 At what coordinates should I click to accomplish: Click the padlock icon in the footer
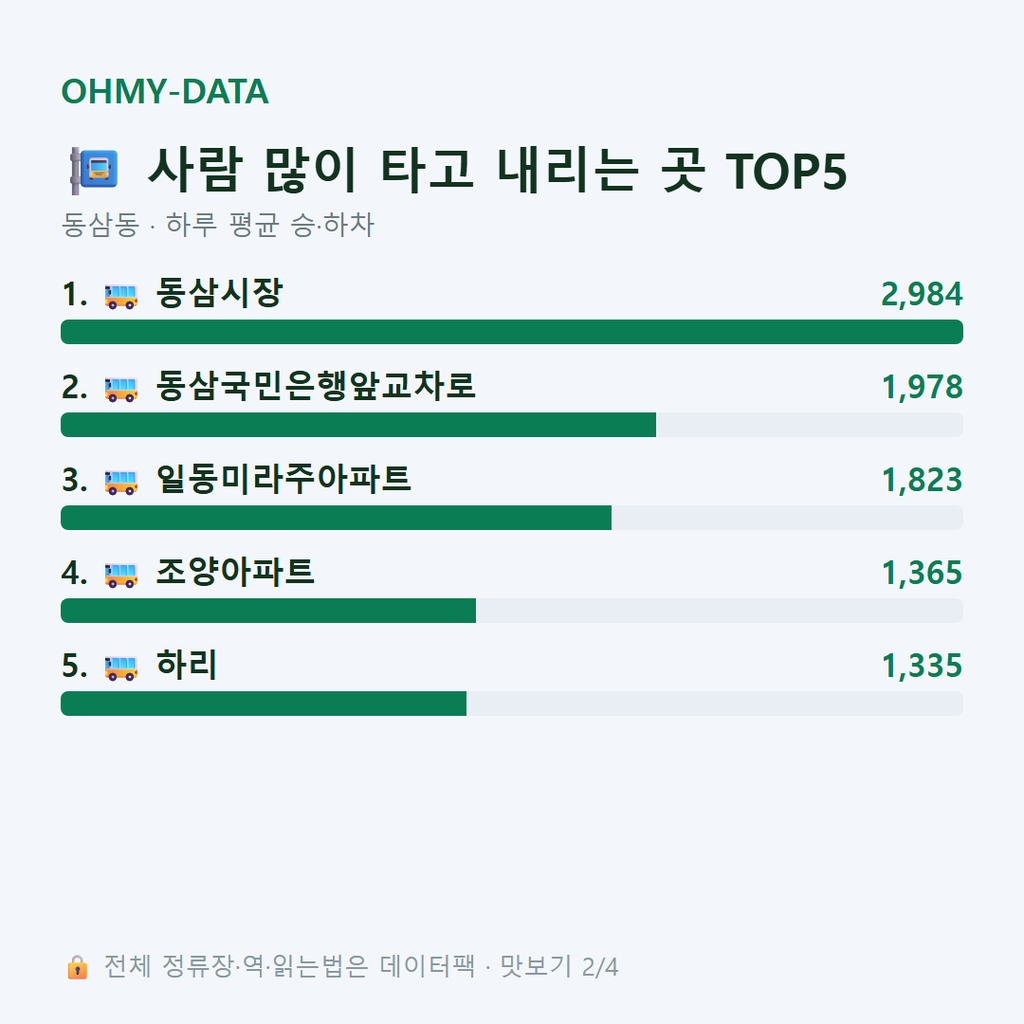pos(77,967)
